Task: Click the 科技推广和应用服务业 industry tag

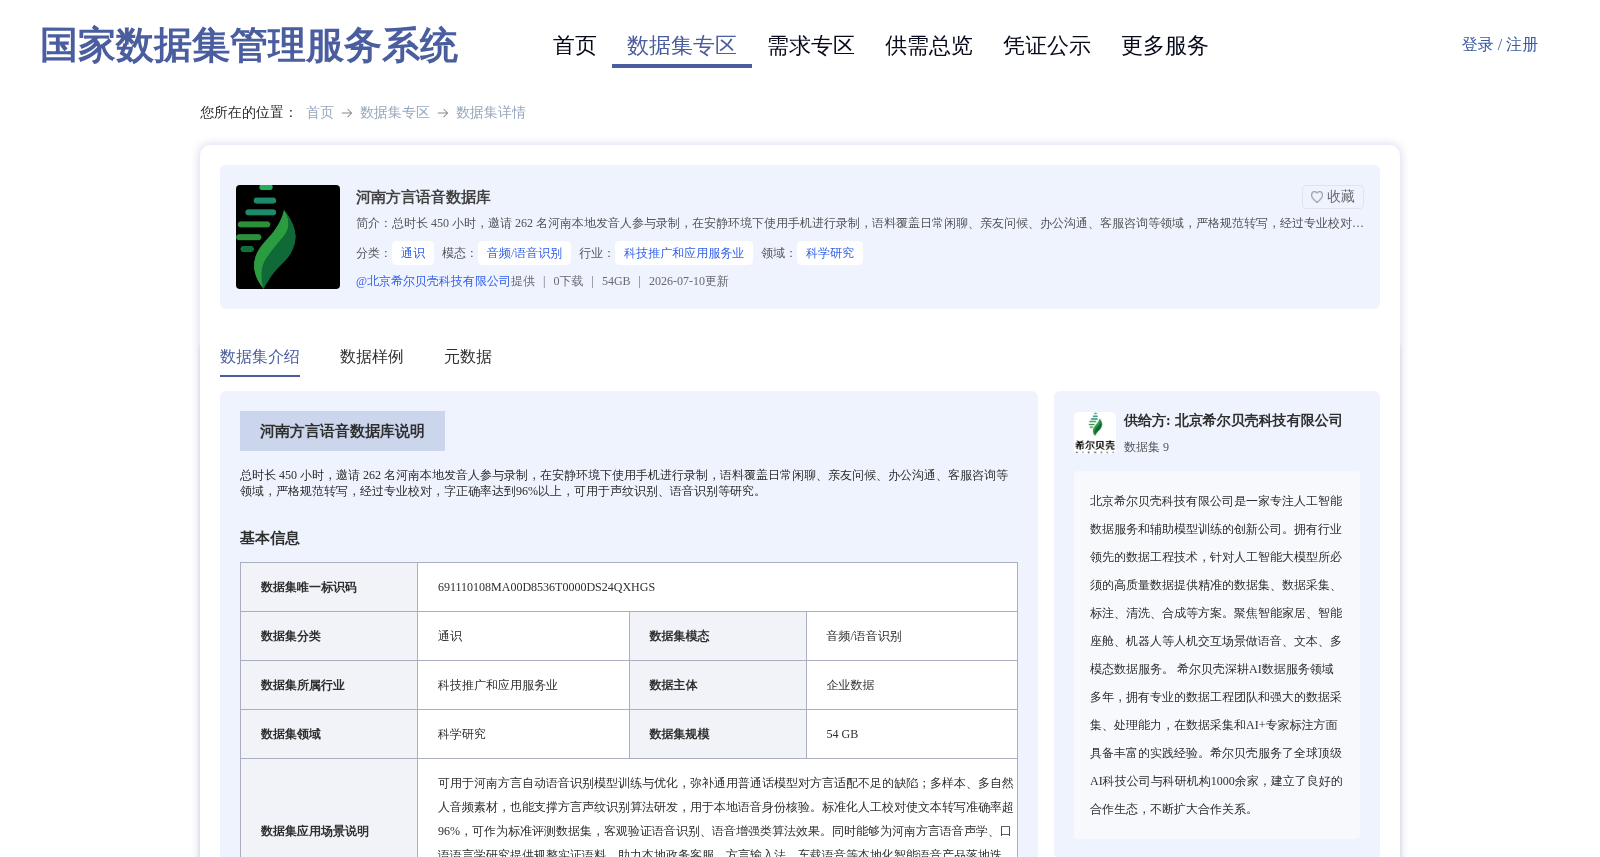Action: coord(684,253)
